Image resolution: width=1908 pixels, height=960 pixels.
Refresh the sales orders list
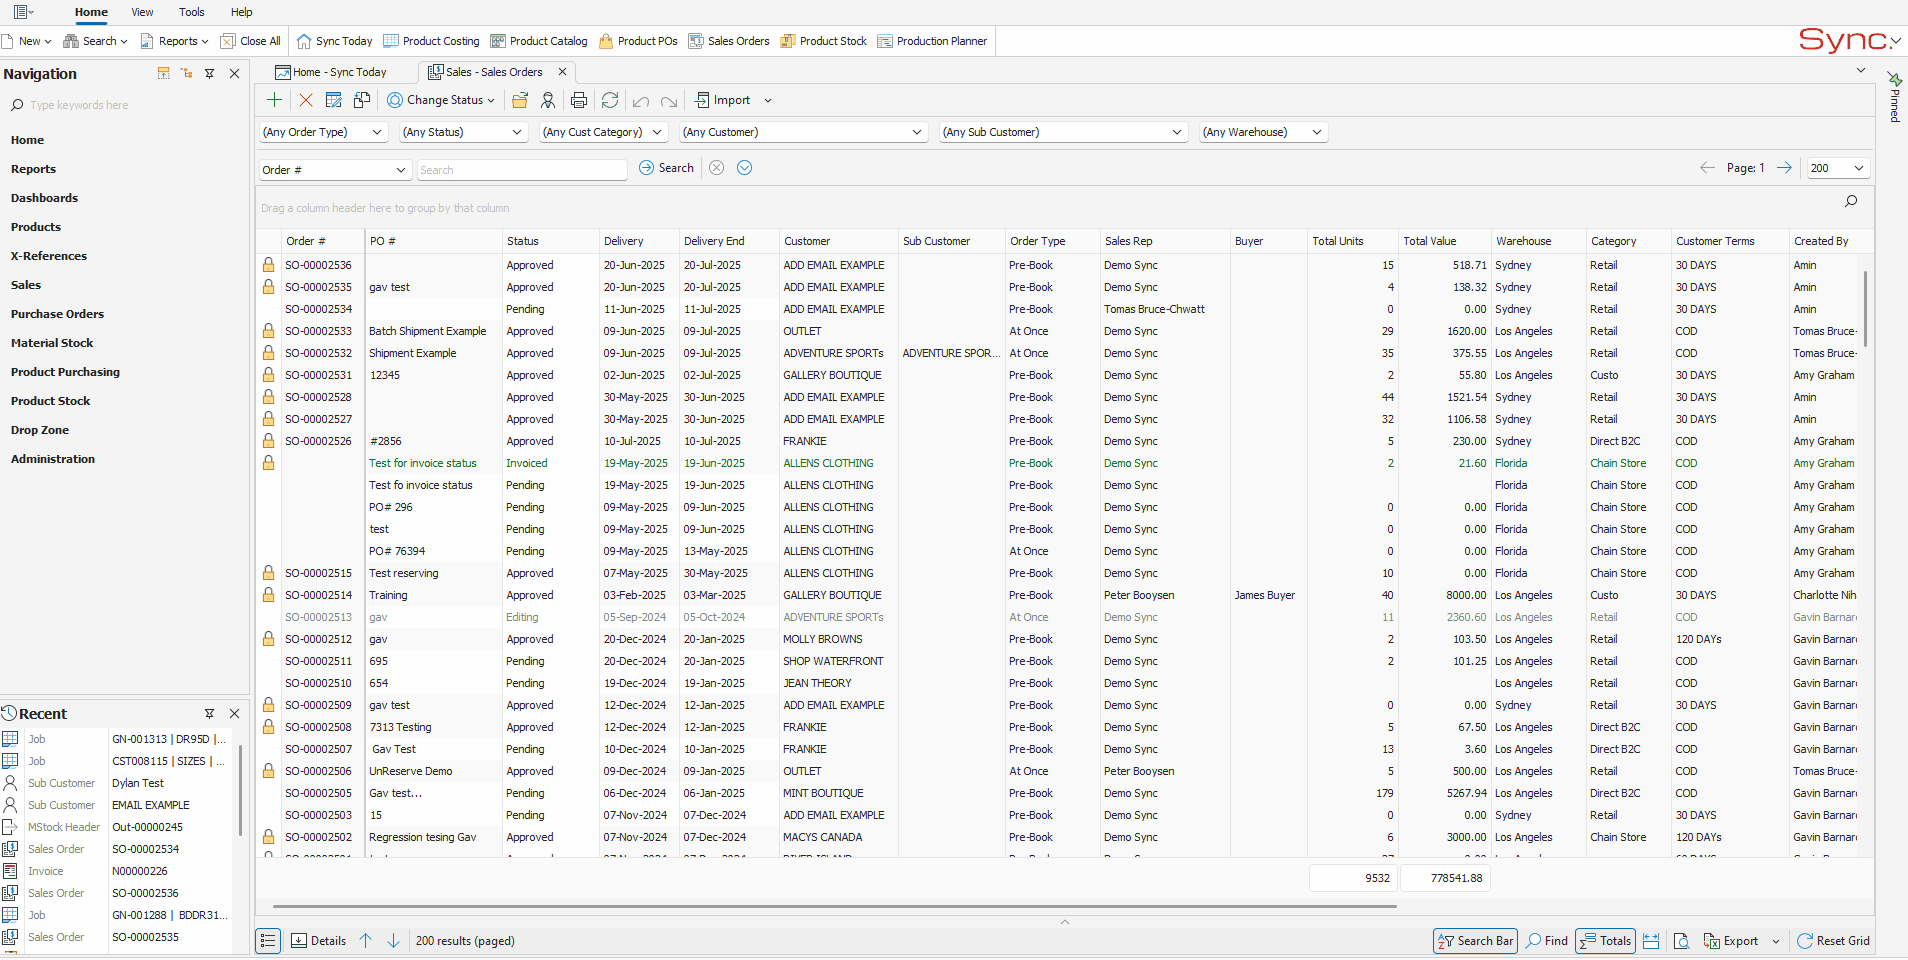tap(610, 100)
